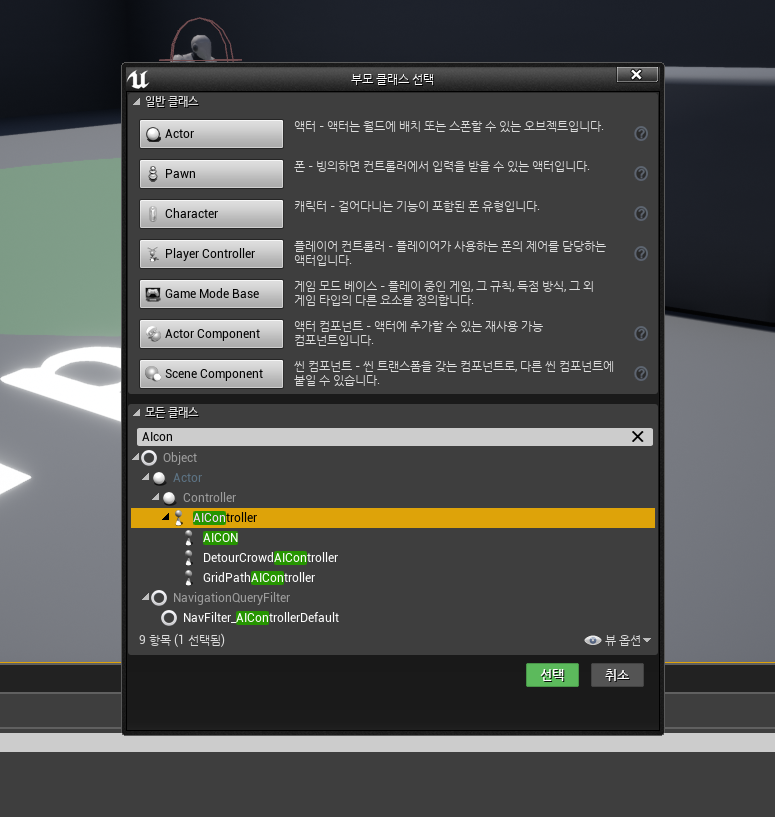Click the Object class circle icon
This screenshot has height=817, width=775.
coord(149,458)
